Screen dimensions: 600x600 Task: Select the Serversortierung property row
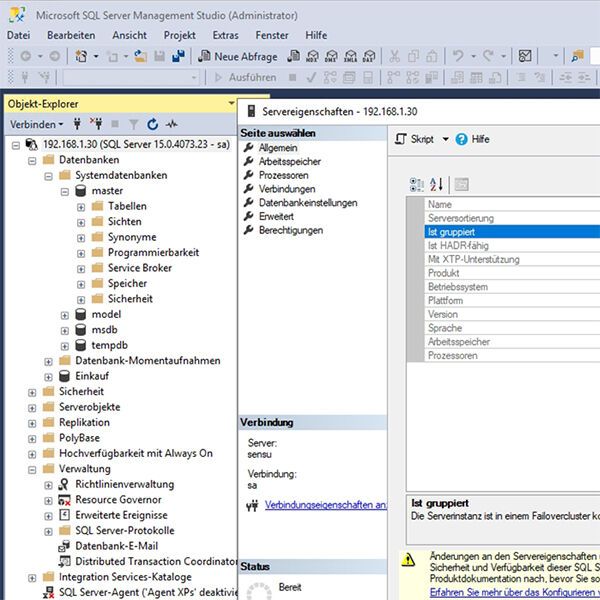(512, 218)
